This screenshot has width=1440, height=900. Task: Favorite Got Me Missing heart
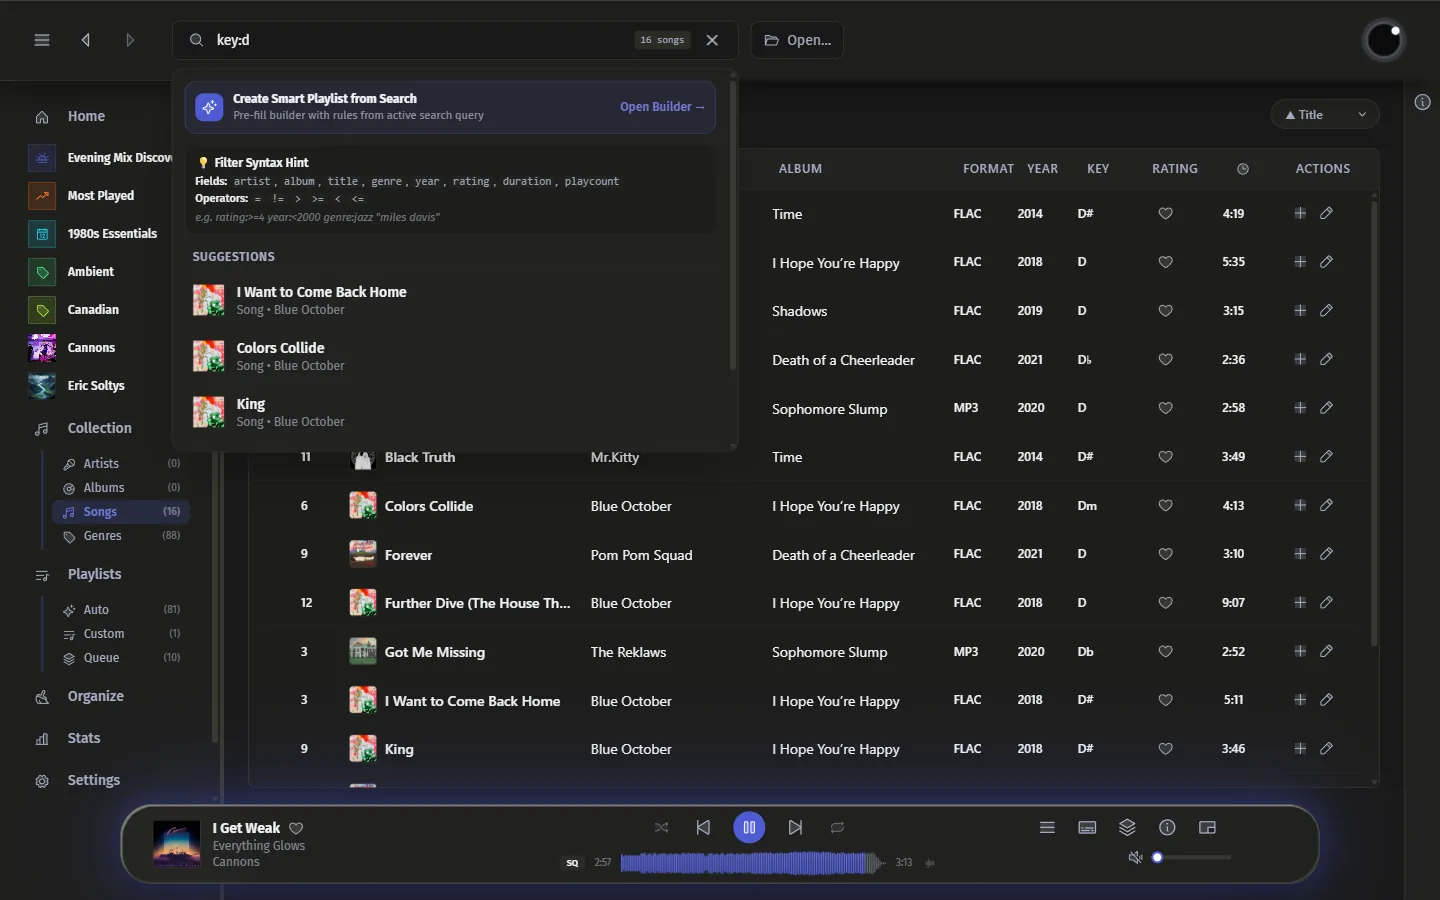(x=1165, y=652)
